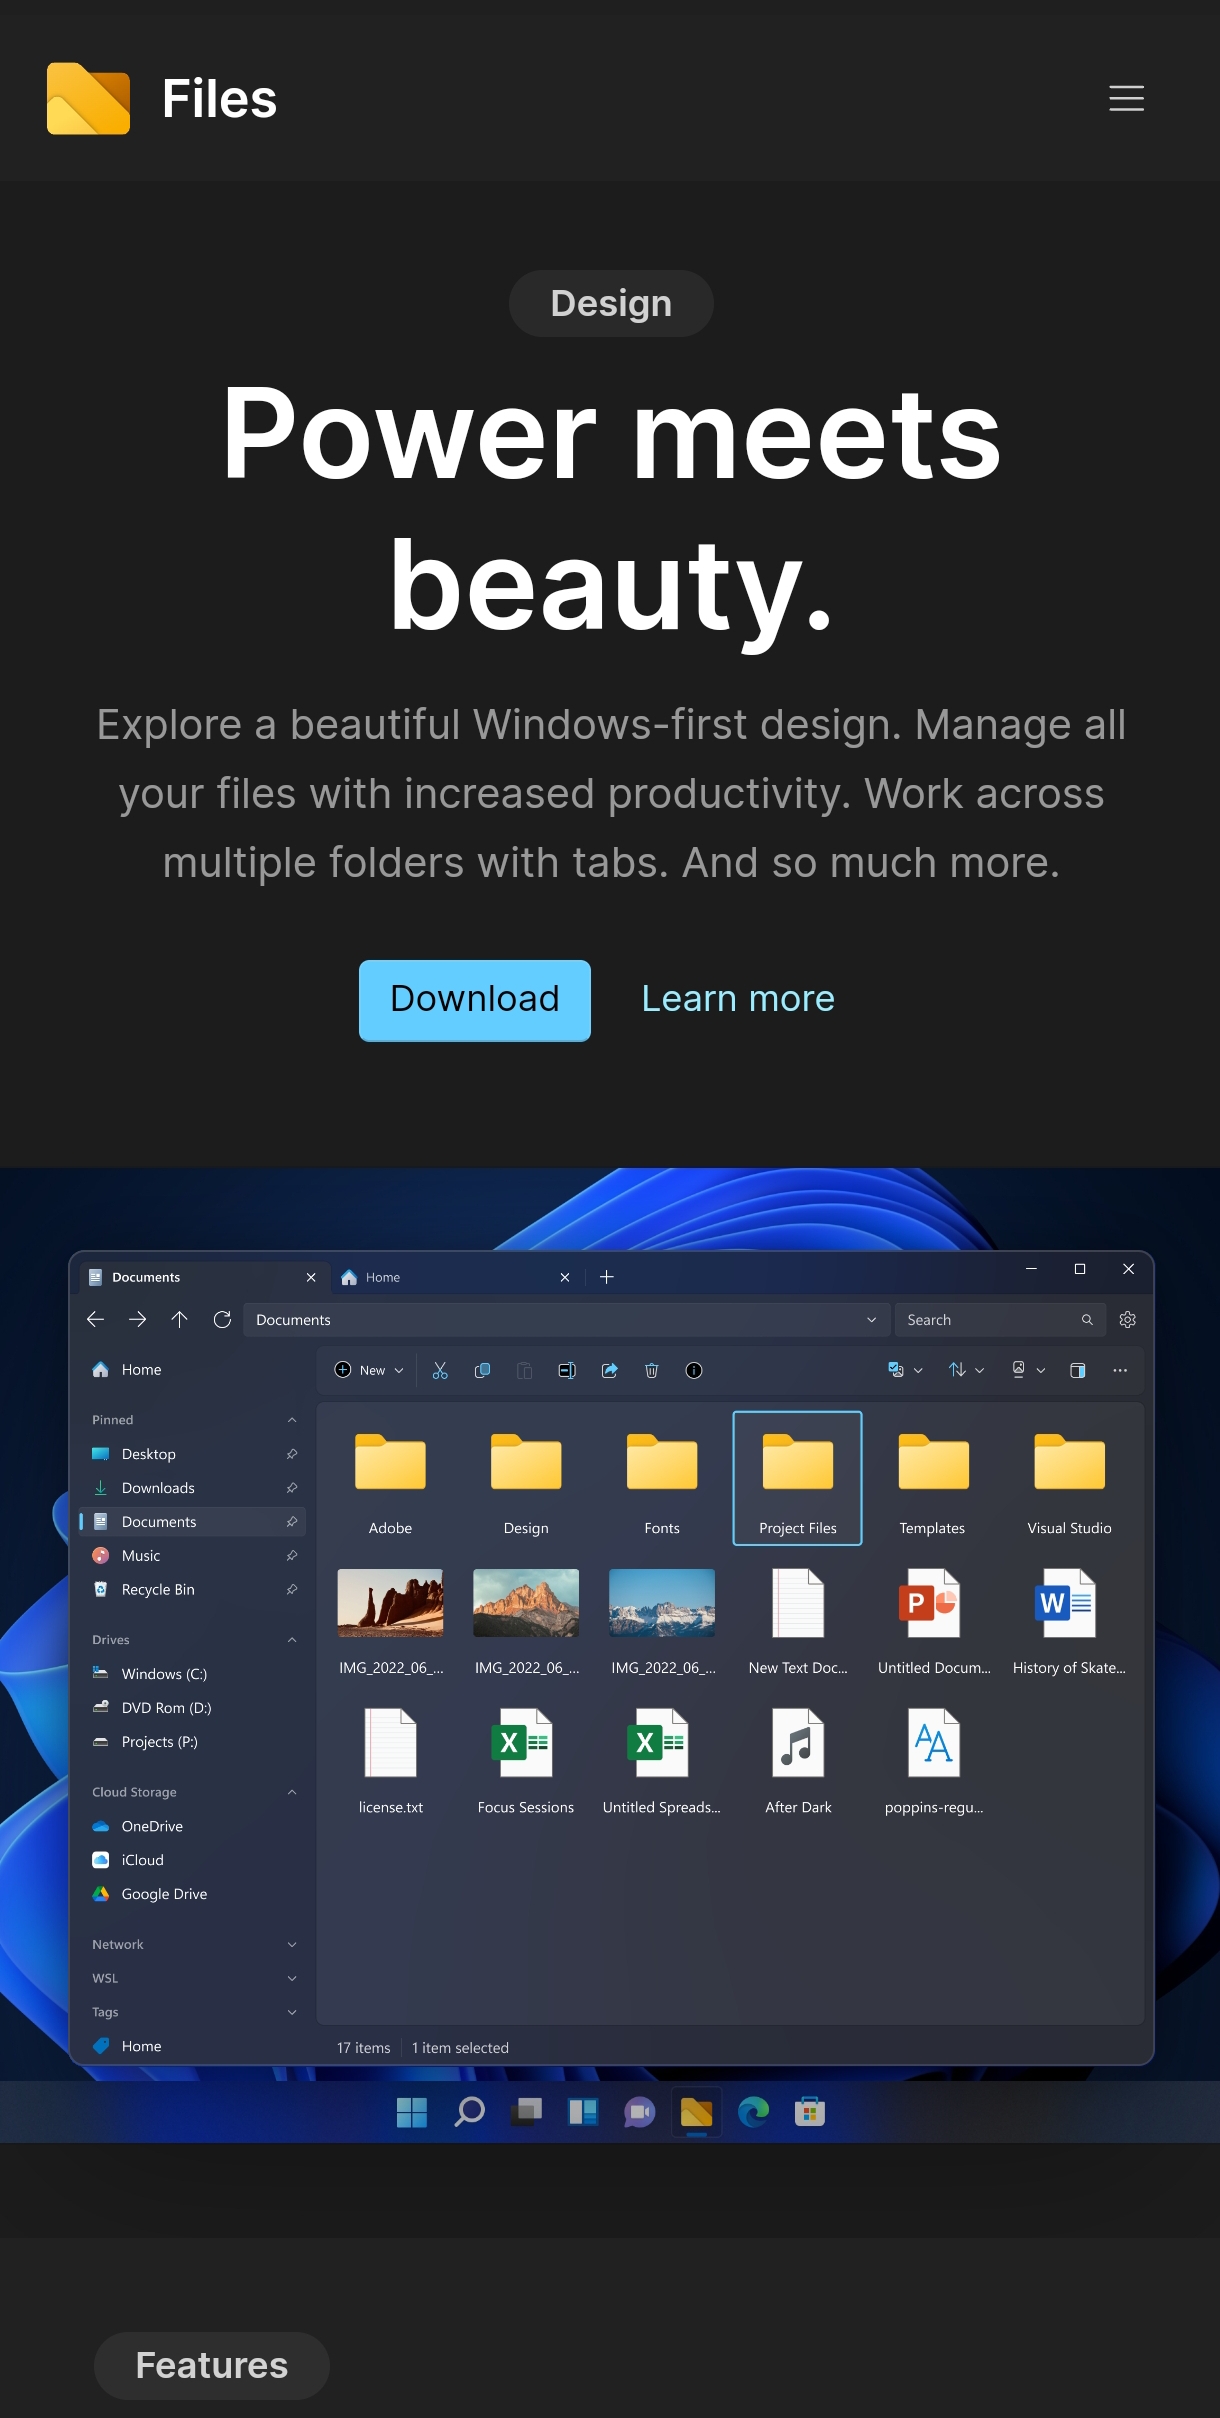Open the more options ellipsis menu
1220x2418 pixels.
(x=1120, y=1370)
